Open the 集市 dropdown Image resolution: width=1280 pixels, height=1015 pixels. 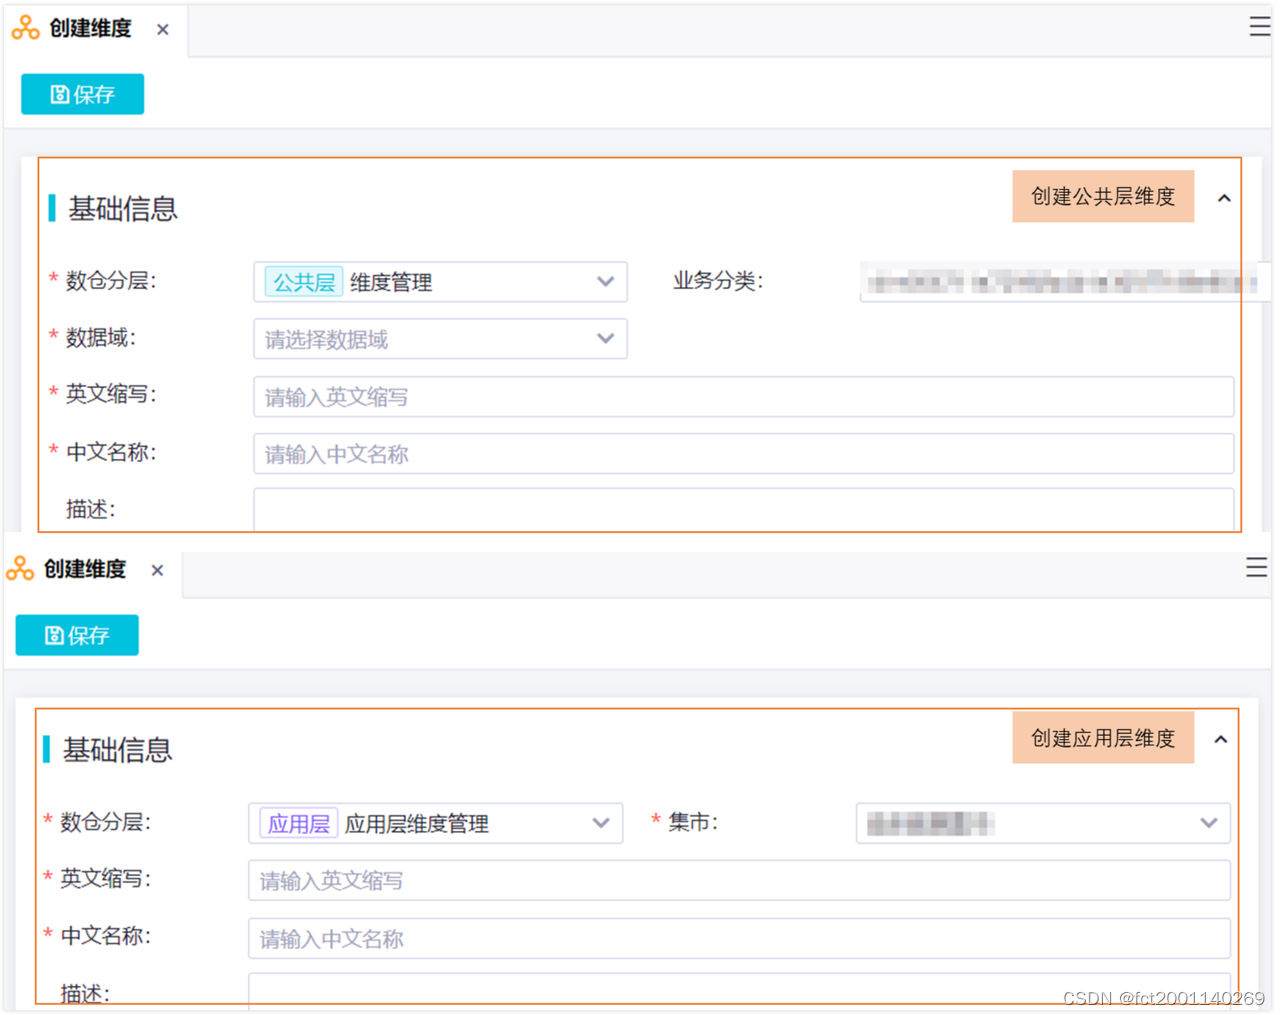tap(1043, 824)
